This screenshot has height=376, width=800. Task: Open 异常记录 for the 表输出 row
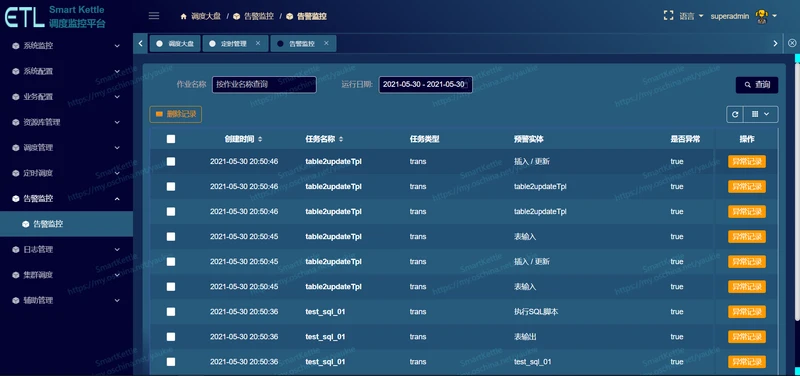pos(746,337)
